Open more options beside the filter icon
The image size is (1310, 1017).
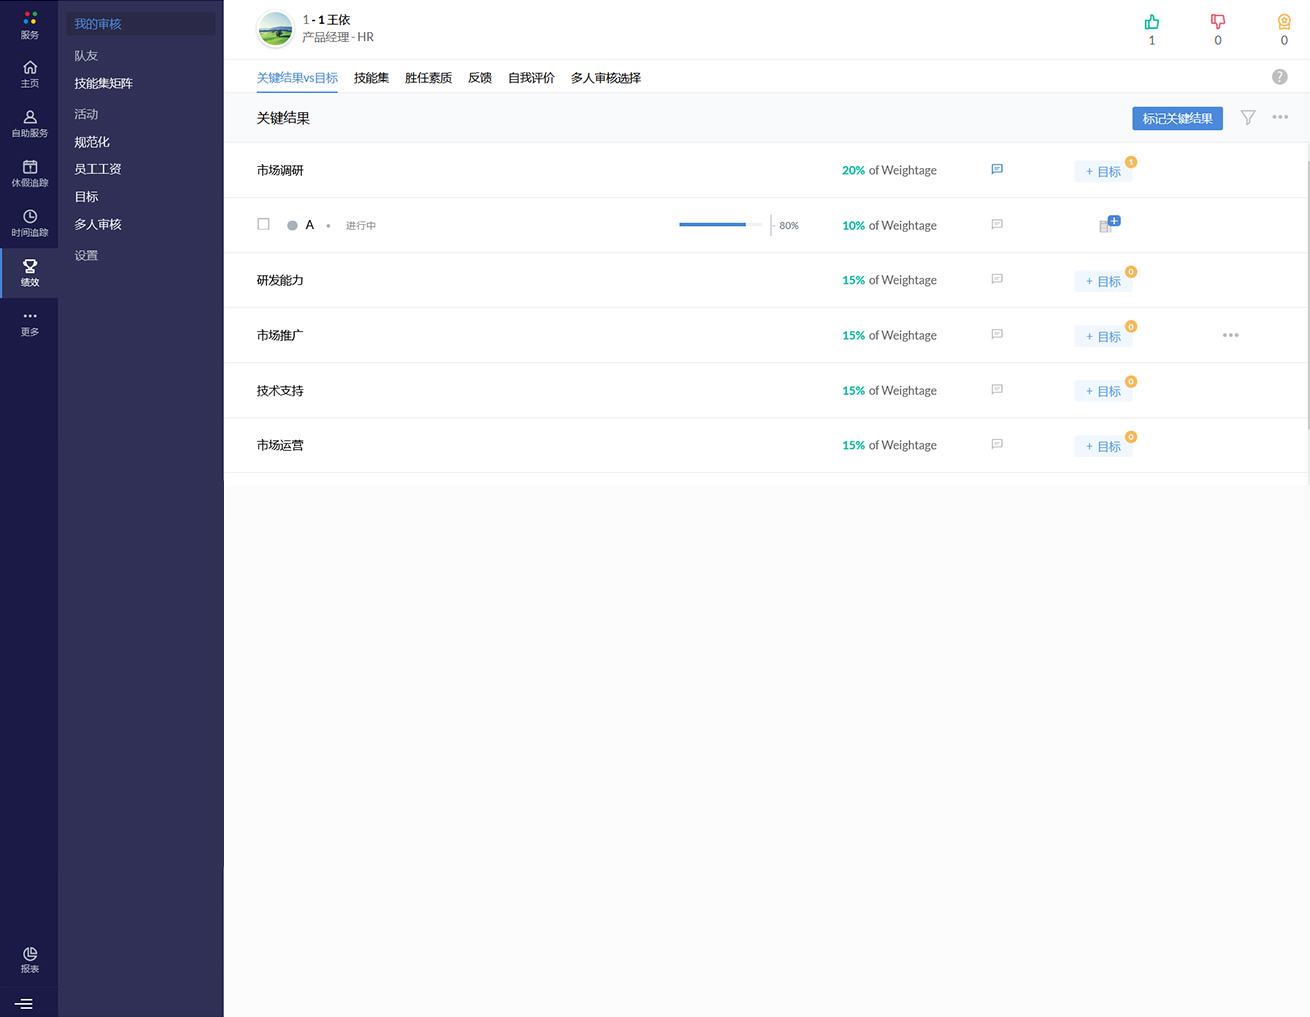click(x=1280, y=118)
